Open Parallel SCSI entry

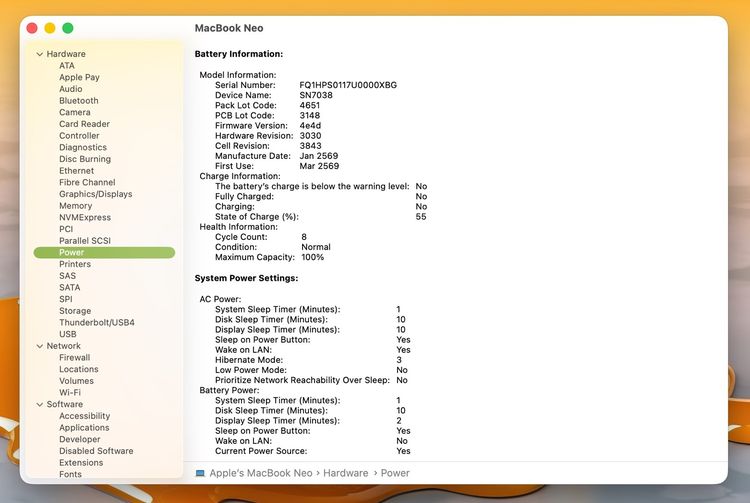85,241
